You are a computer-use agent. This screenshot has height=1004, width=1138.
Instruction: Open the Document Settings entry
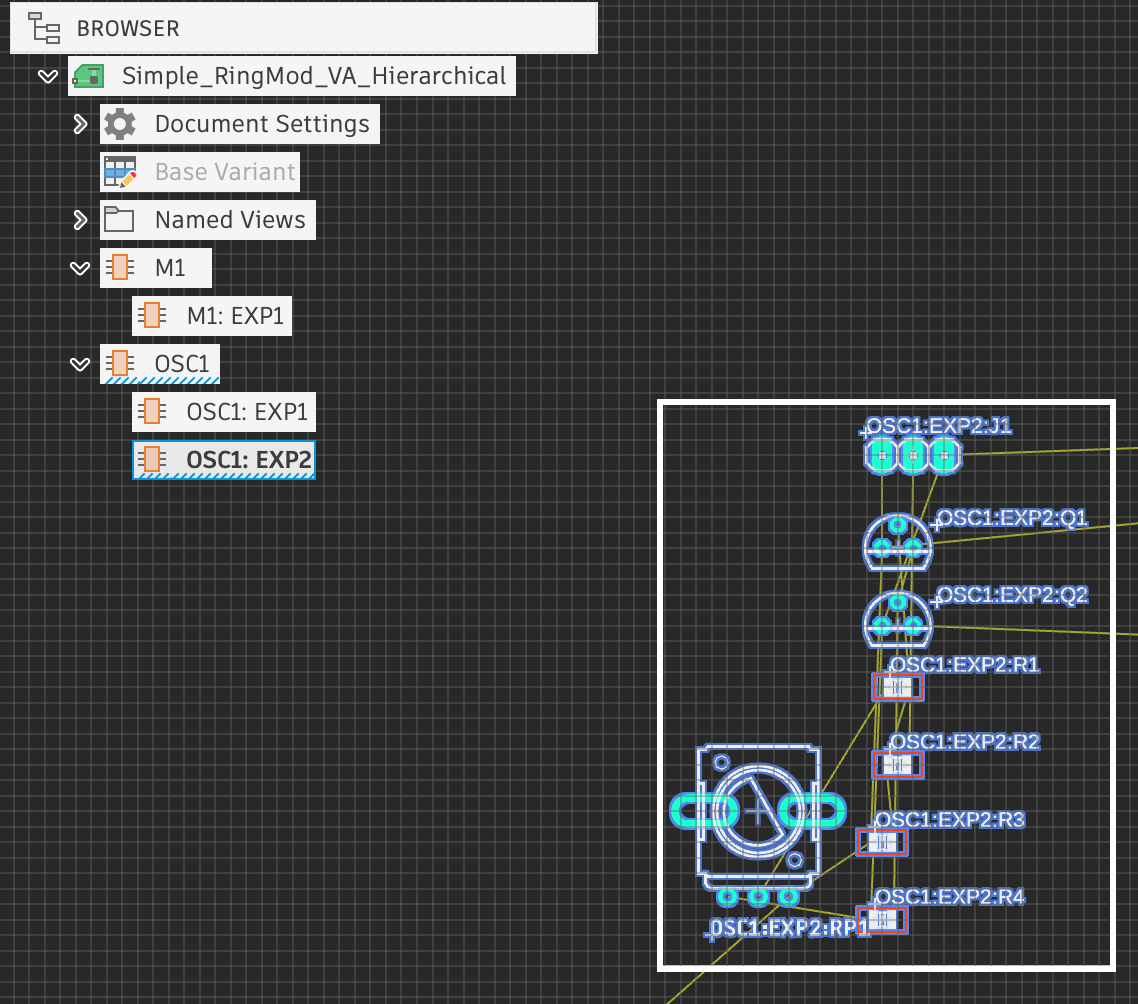tap(262, 124)
